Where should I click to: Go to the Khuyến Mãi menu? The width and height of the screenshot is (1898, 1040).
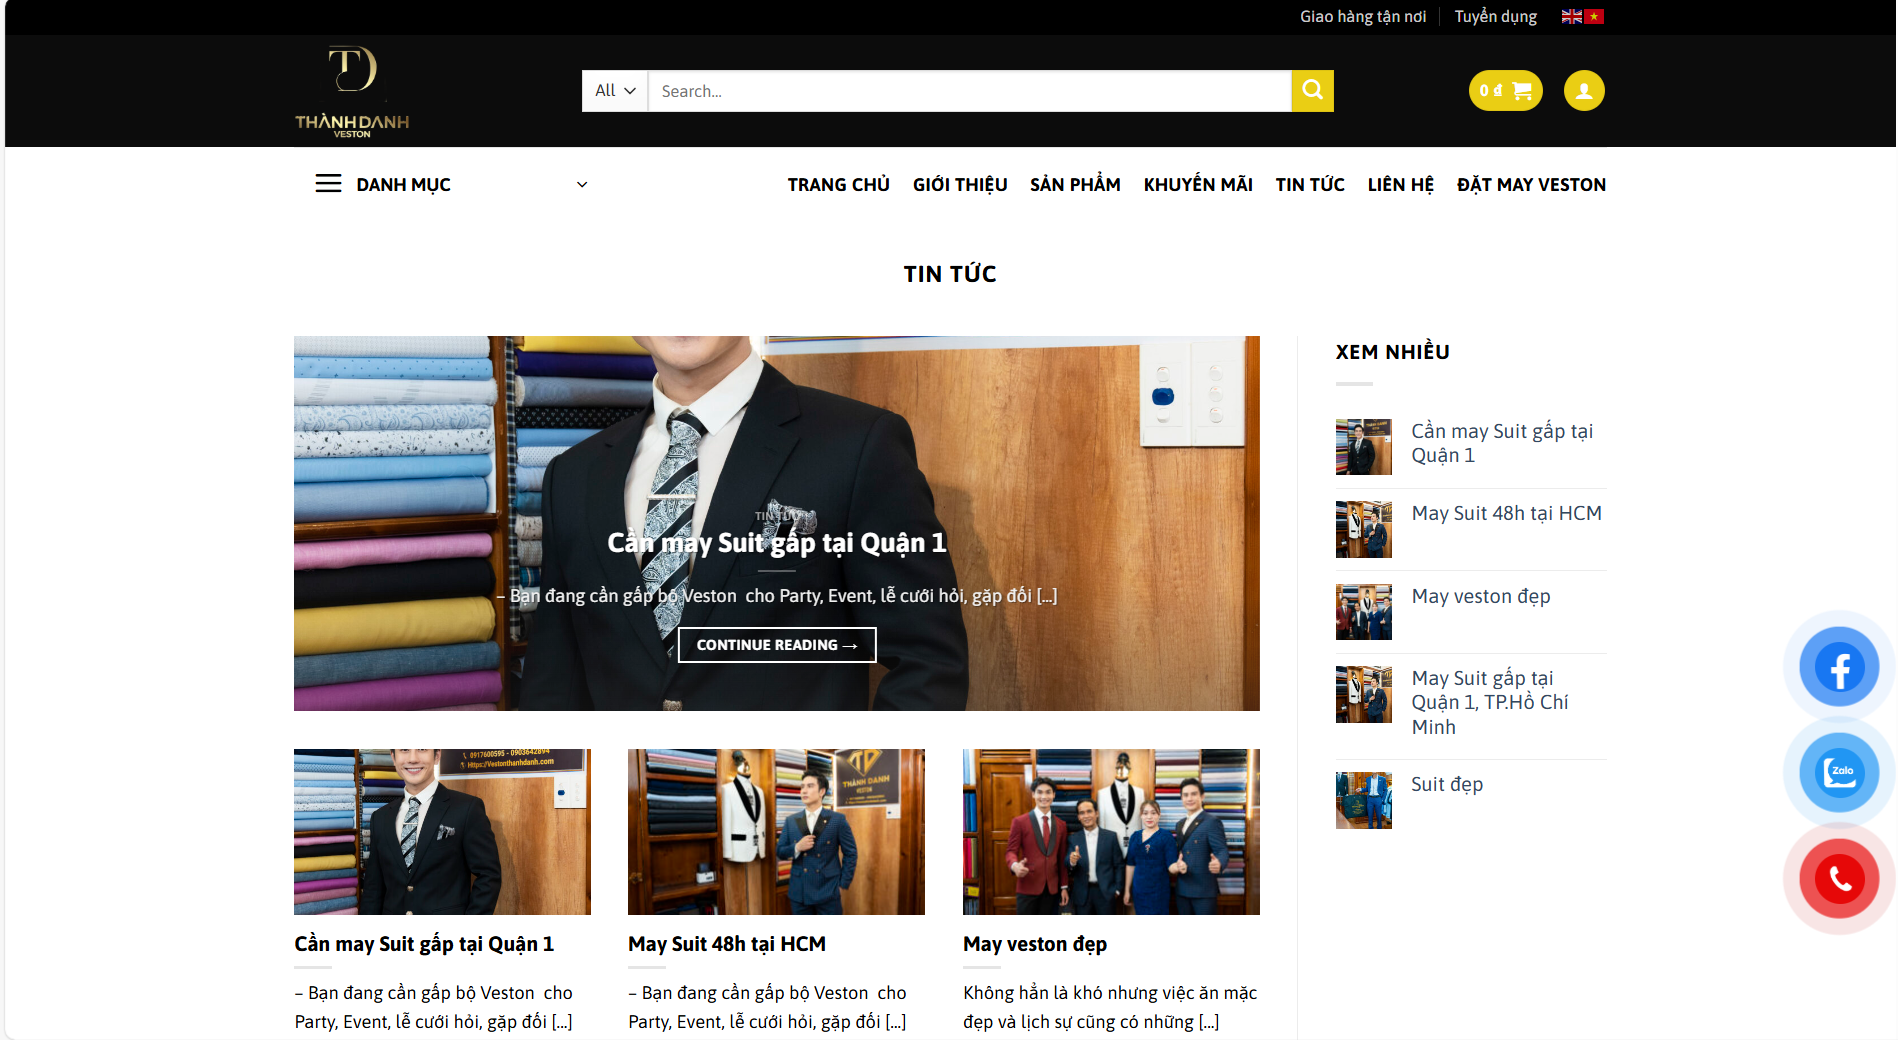pos(1197,185)
